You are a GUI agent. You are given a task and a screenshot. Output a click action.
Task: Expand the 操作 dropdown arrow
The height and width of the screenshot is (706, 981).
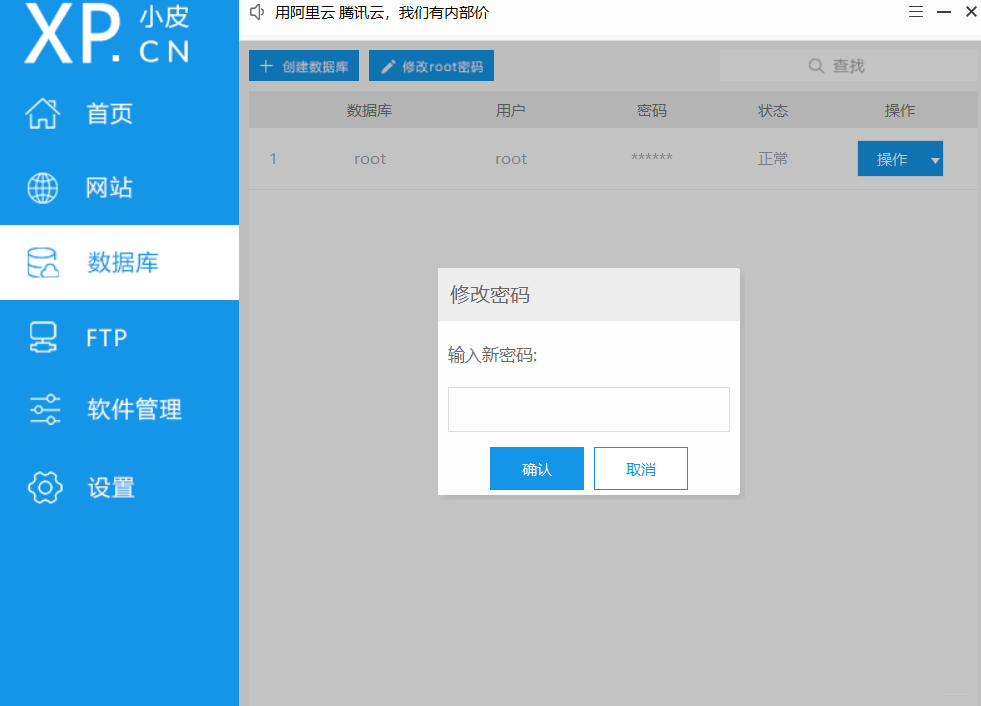(x=935, y=160)
